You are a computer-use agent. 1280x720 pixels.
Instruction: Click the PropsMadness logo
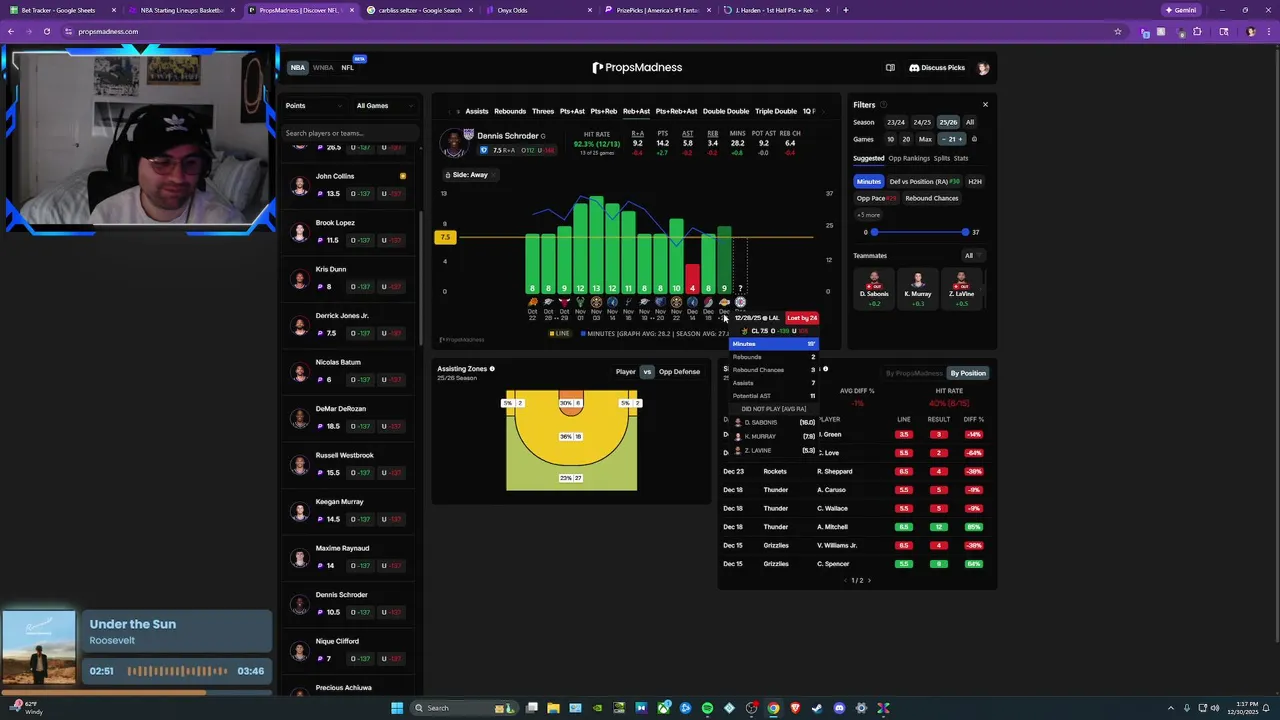[x=637, y=68]
